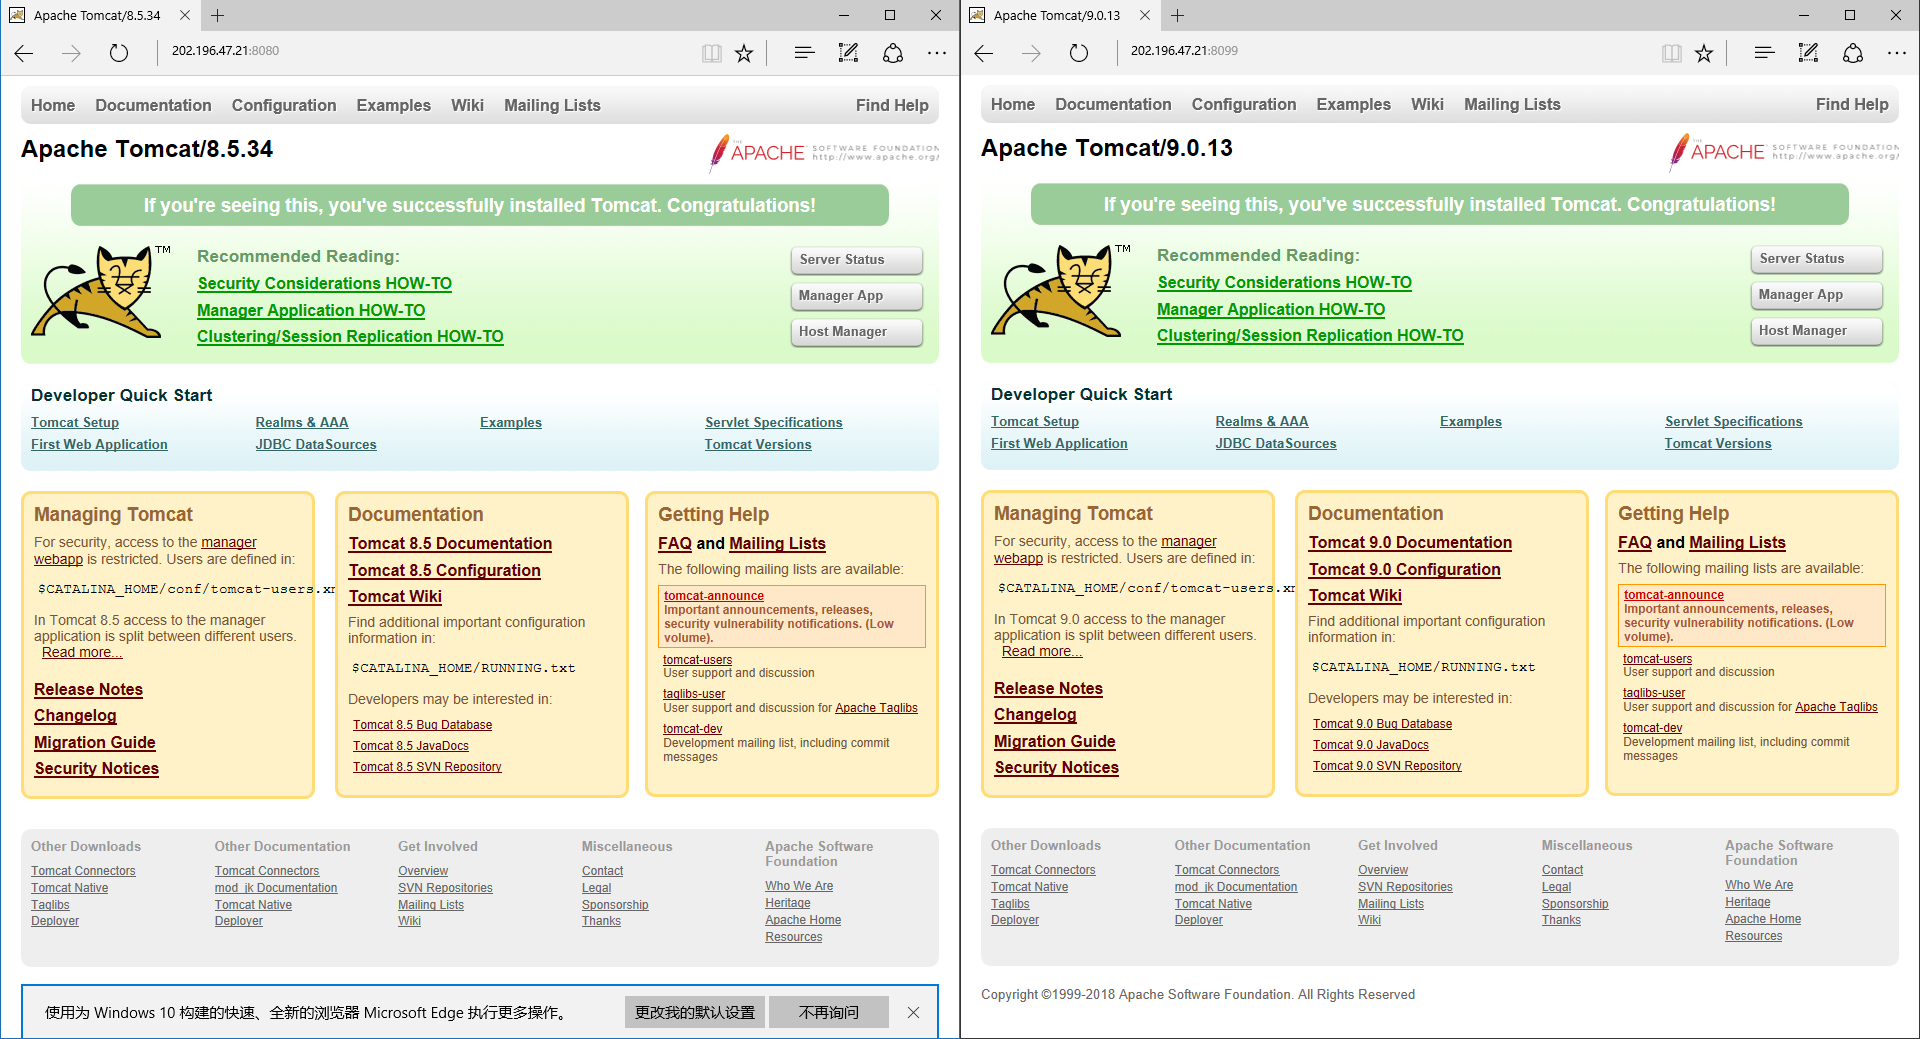The height and width of the screenshot is (1039, 1920).
Task: Click the 更改我的默认设置 button
Action: pyautogui.click(x=695, y=1012)
